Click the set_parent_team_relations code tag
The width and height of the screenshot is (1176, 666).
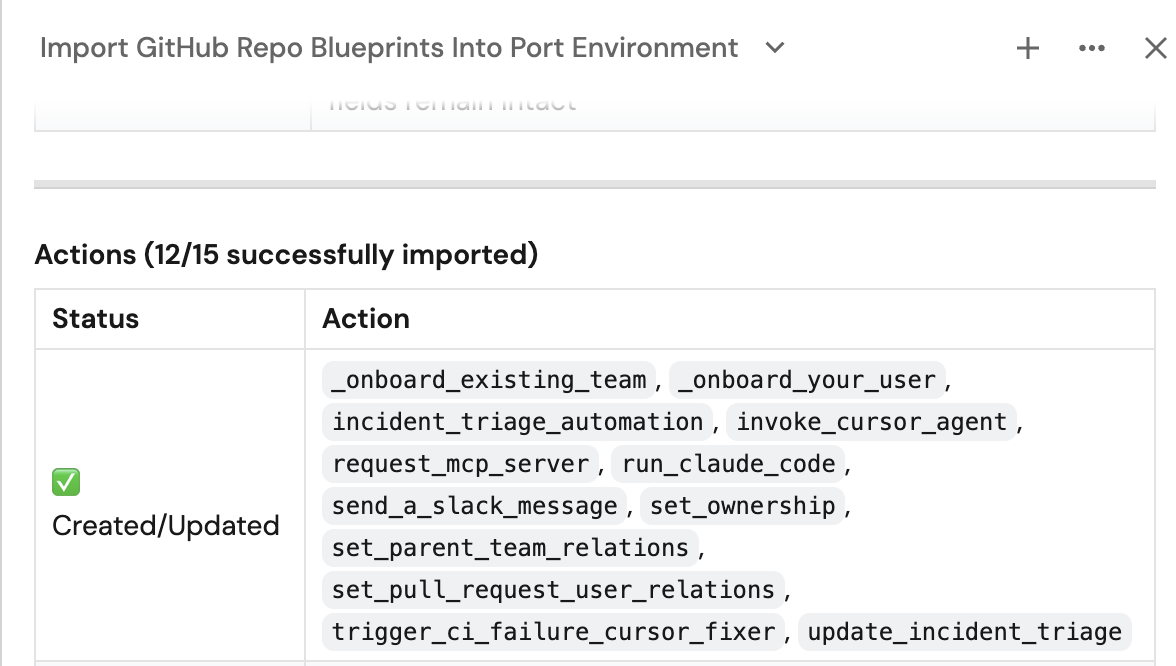tap(511, 548)
